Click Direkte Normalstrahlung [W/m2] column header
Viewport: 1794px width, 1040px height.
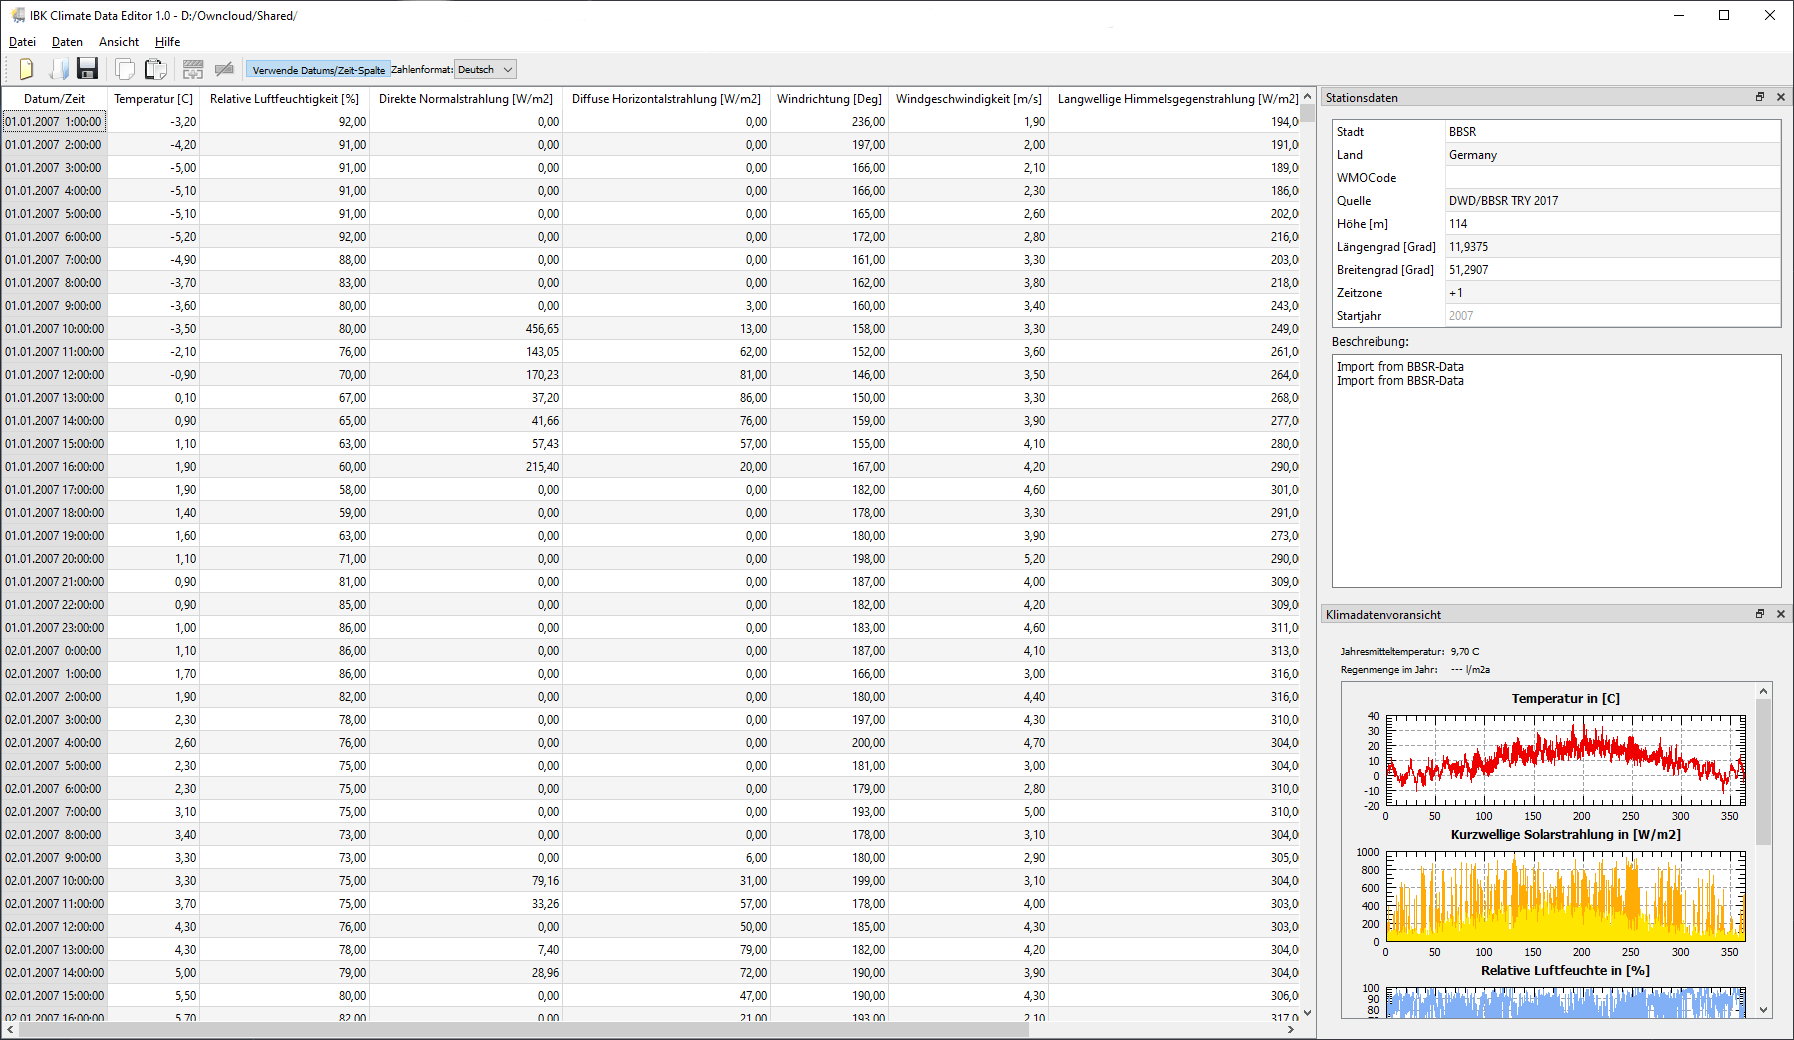point(465,99)
